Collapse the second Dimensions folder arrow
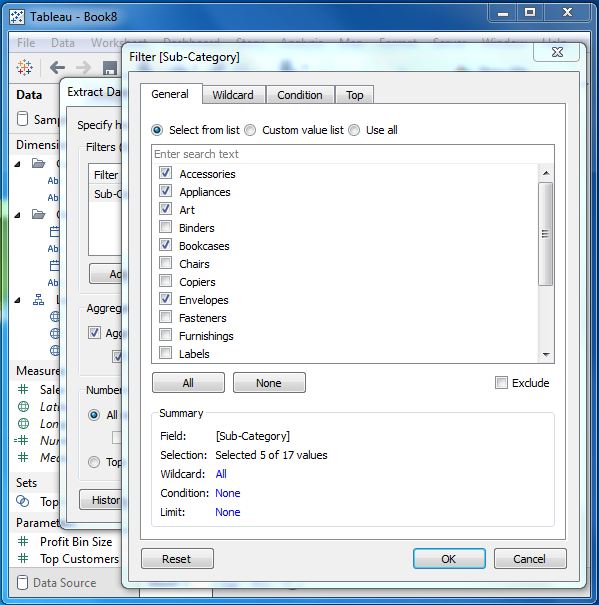 tap(17, 215)
